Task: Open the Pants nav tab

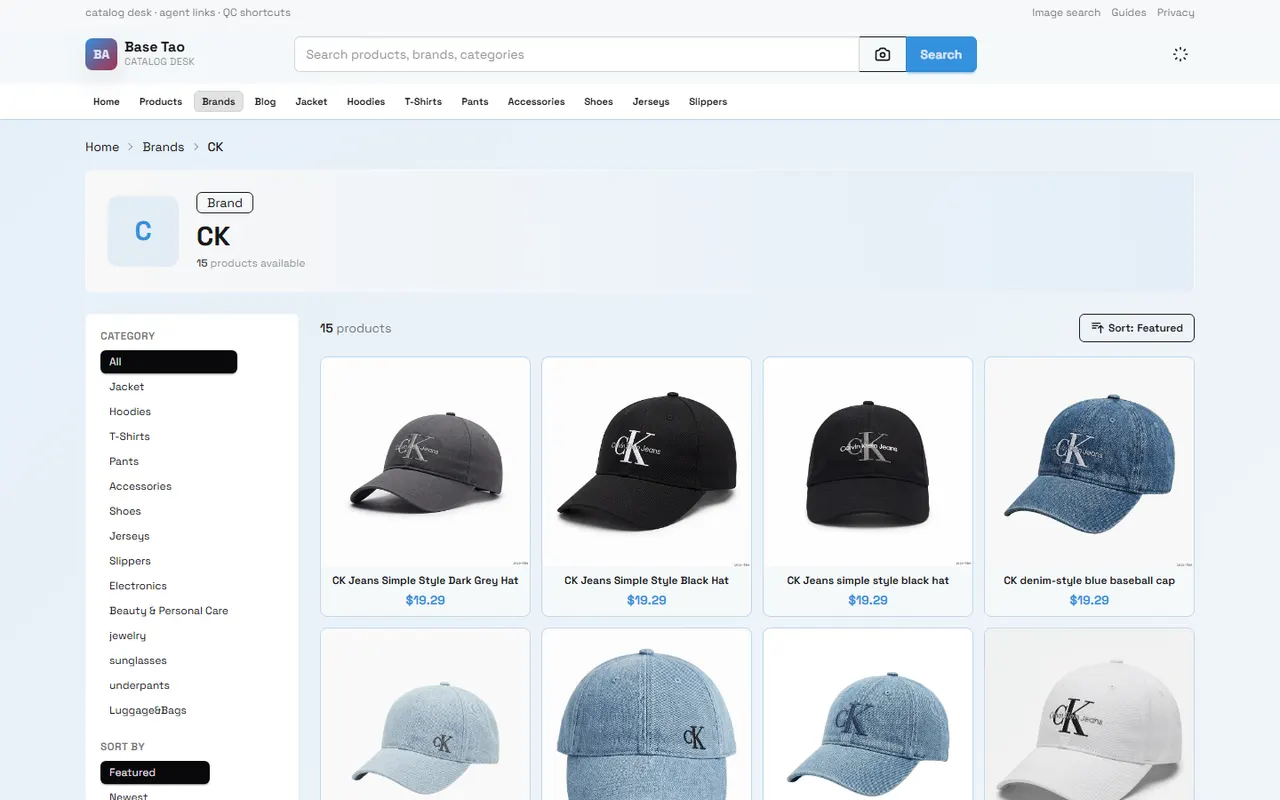Action: click(x=475, y=102)
